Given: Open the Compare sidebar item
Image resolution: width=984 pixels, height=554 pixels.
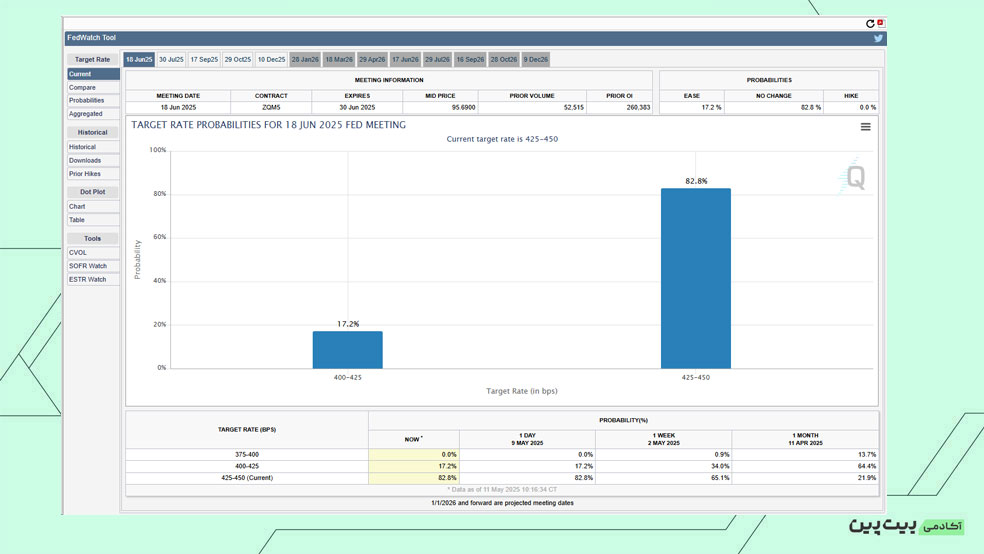Looking at the screenshot, I should (x=93, y=88).
